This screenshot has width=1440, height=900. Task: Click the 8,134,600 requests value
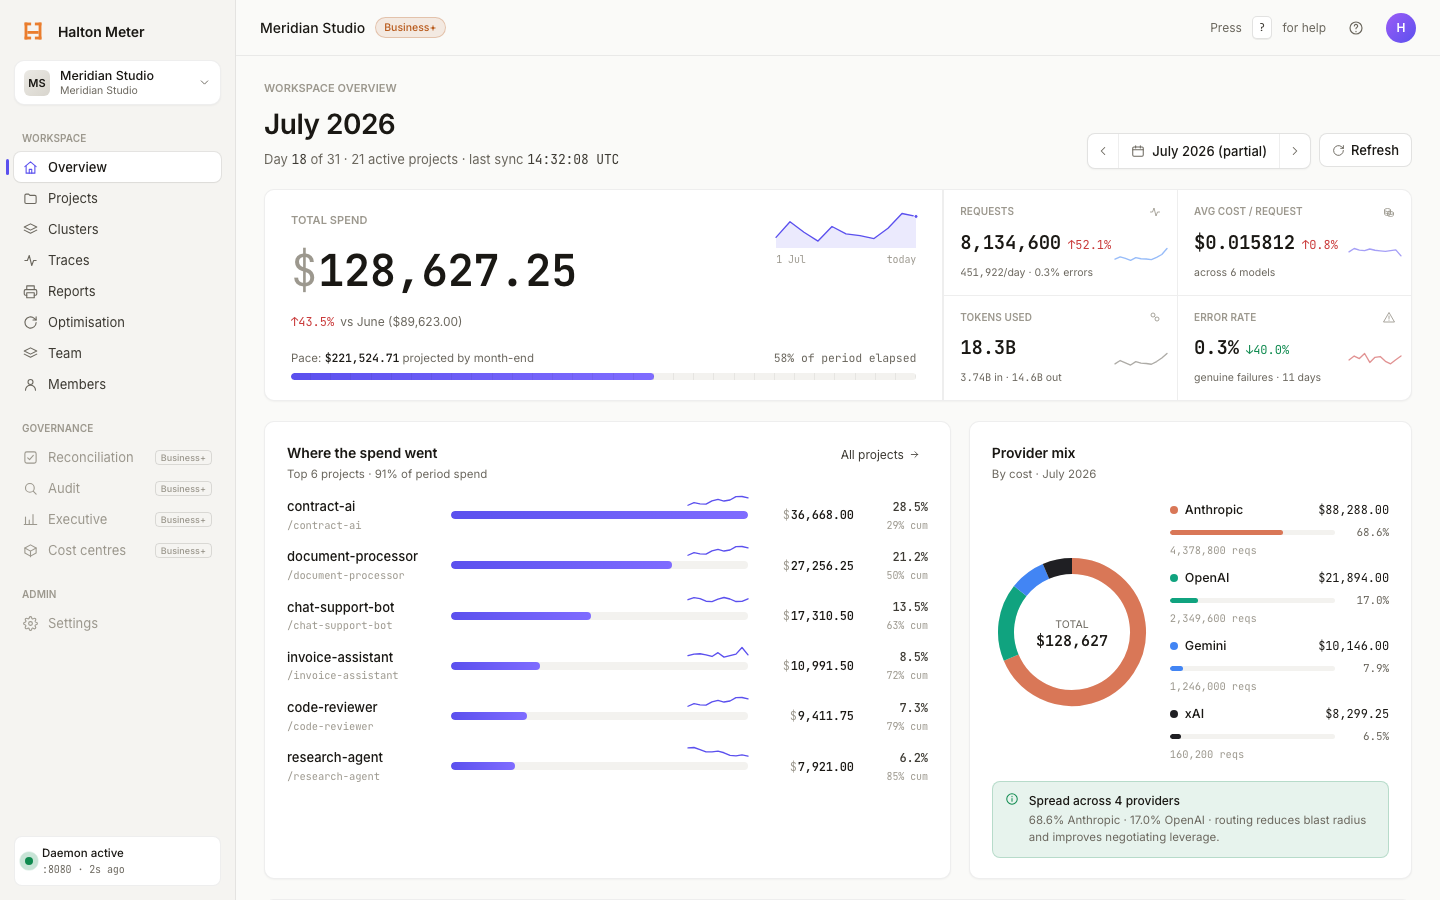tap(1010, 243)
